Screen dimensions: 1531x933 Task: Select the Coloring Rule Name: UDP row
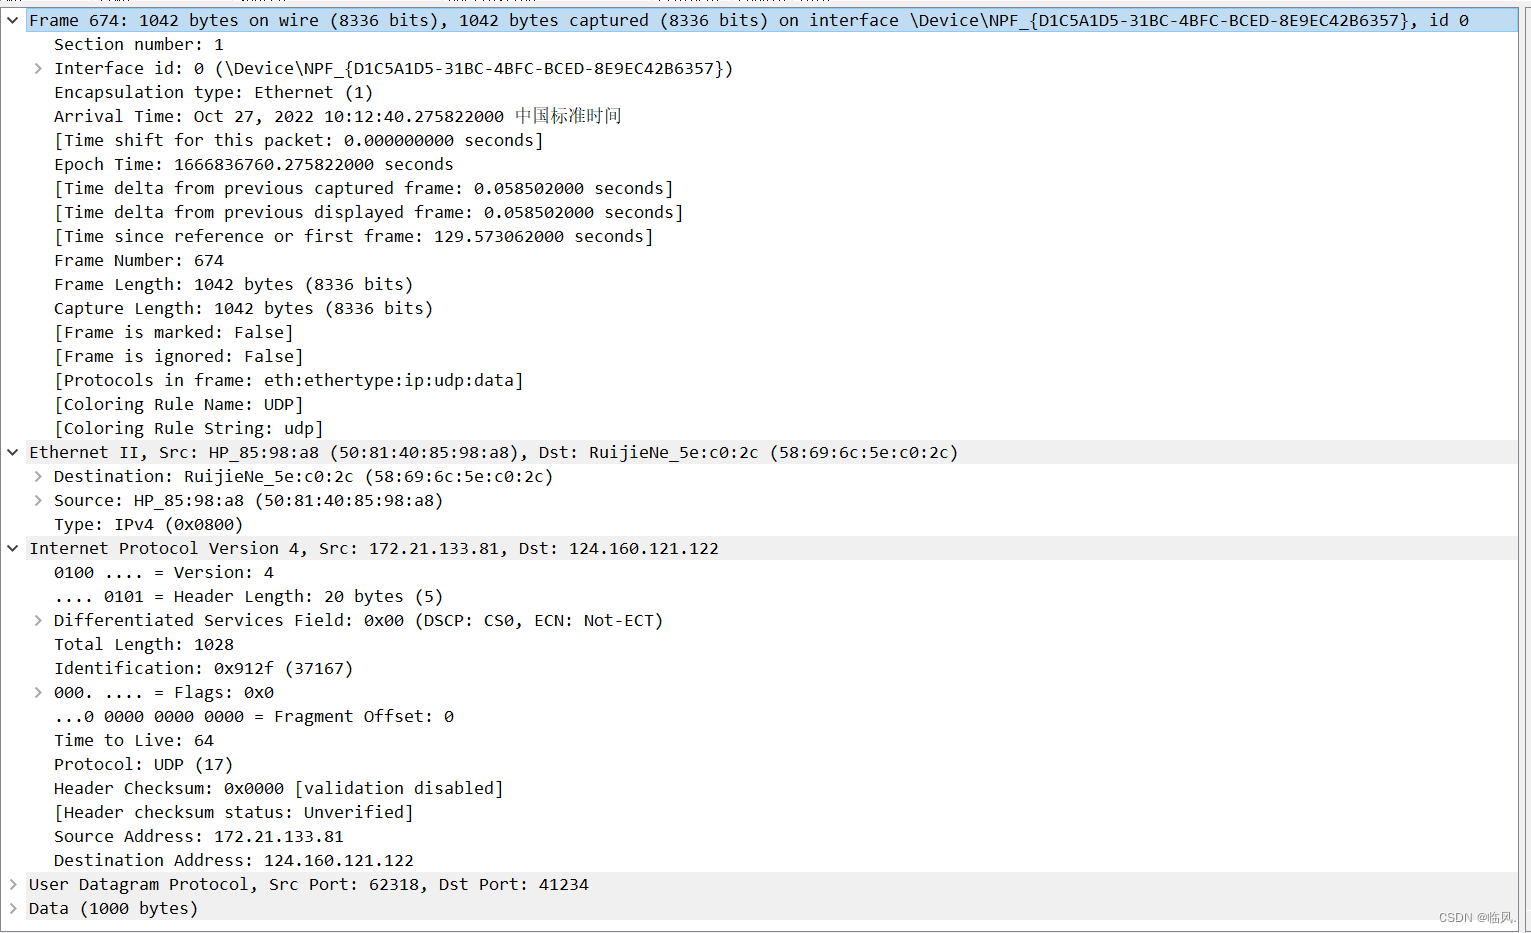click(179, 404)
